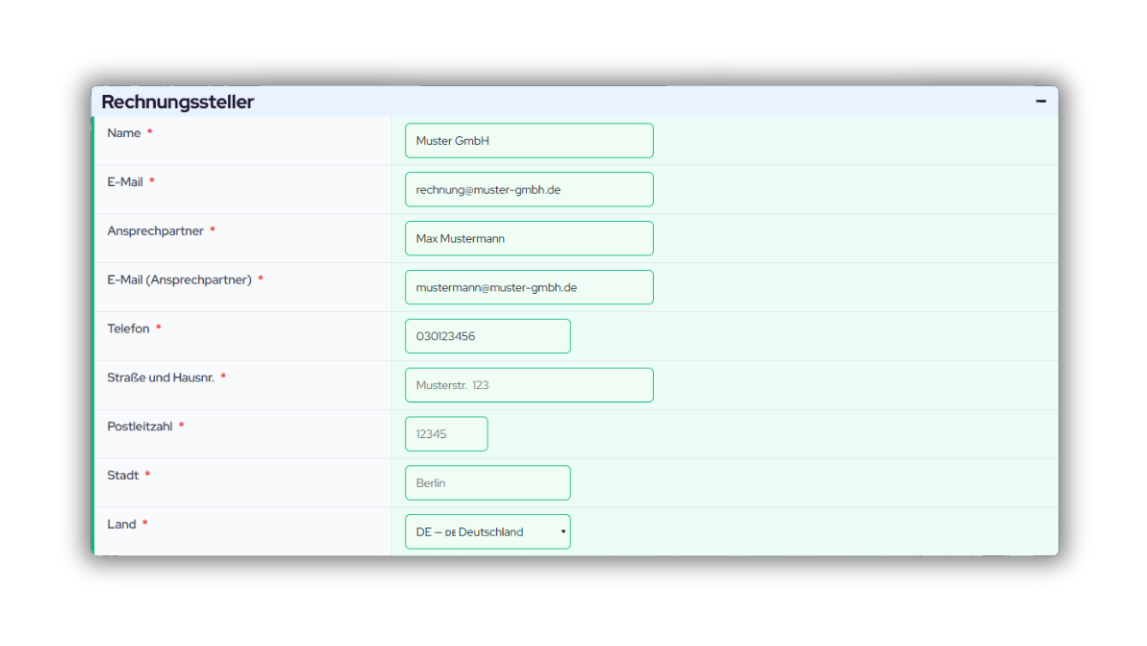Click the first E-Mail label
Image resolution: width=1147 pixels, height=646 pixels.
click(x=125, y=182)
